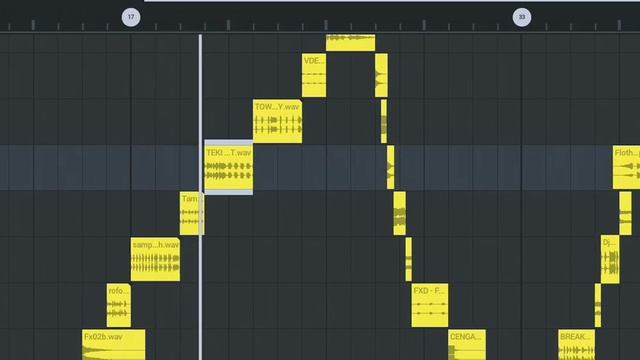Jump to bar 33 timeline marker
Screen dimensions: 640x360
click(x=522, y=17)
